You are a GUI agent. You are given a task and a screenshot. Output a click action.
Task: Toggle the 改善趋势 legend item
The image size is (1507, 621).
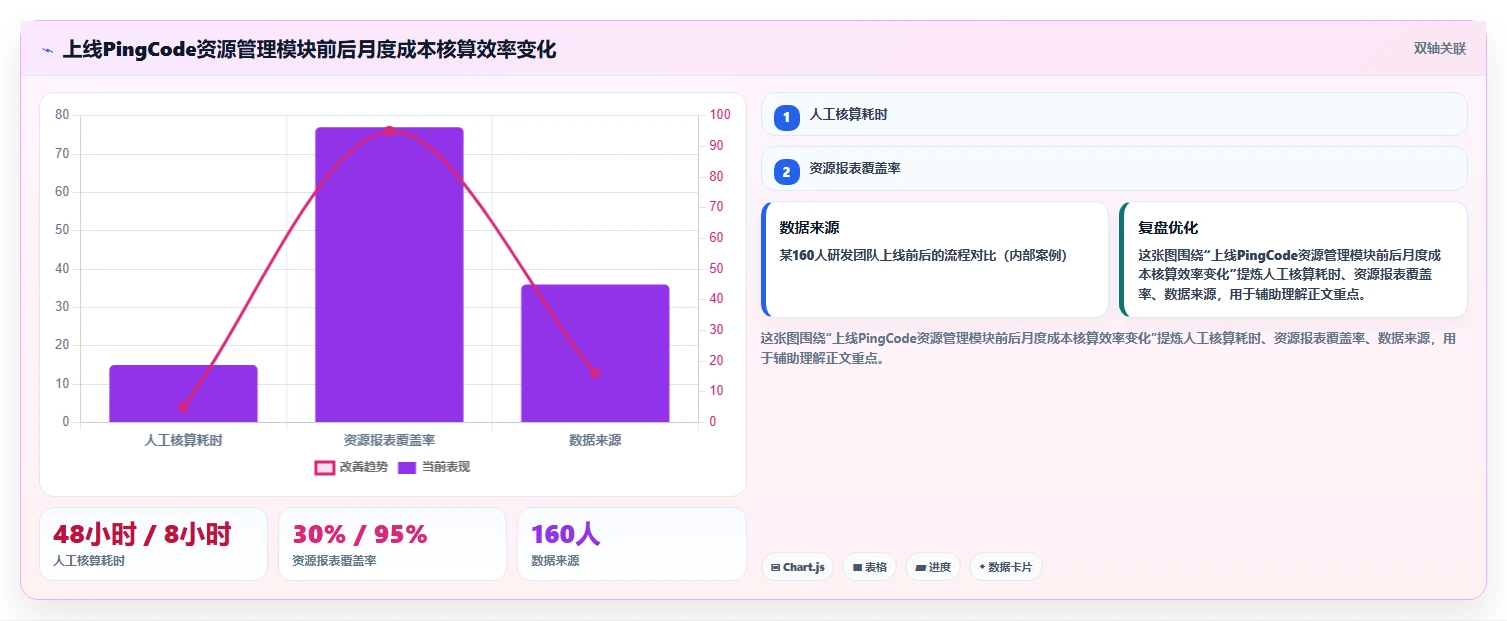[x=351, y=467]
